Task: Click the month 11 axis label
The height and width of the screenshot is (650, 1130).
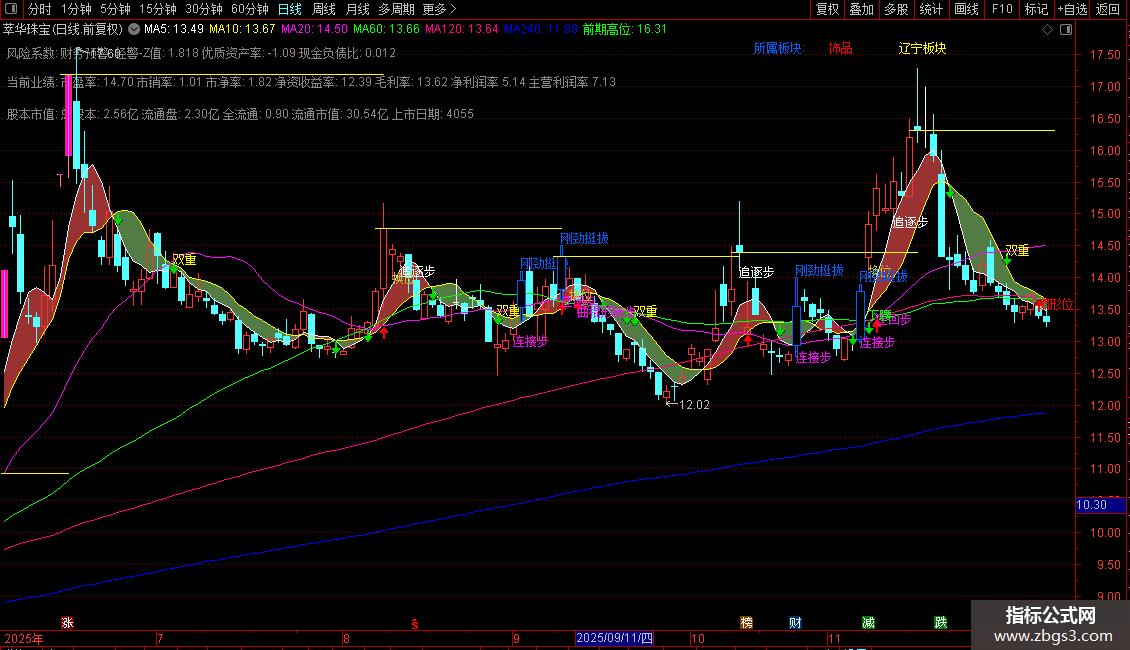Action: coord(835,638)
